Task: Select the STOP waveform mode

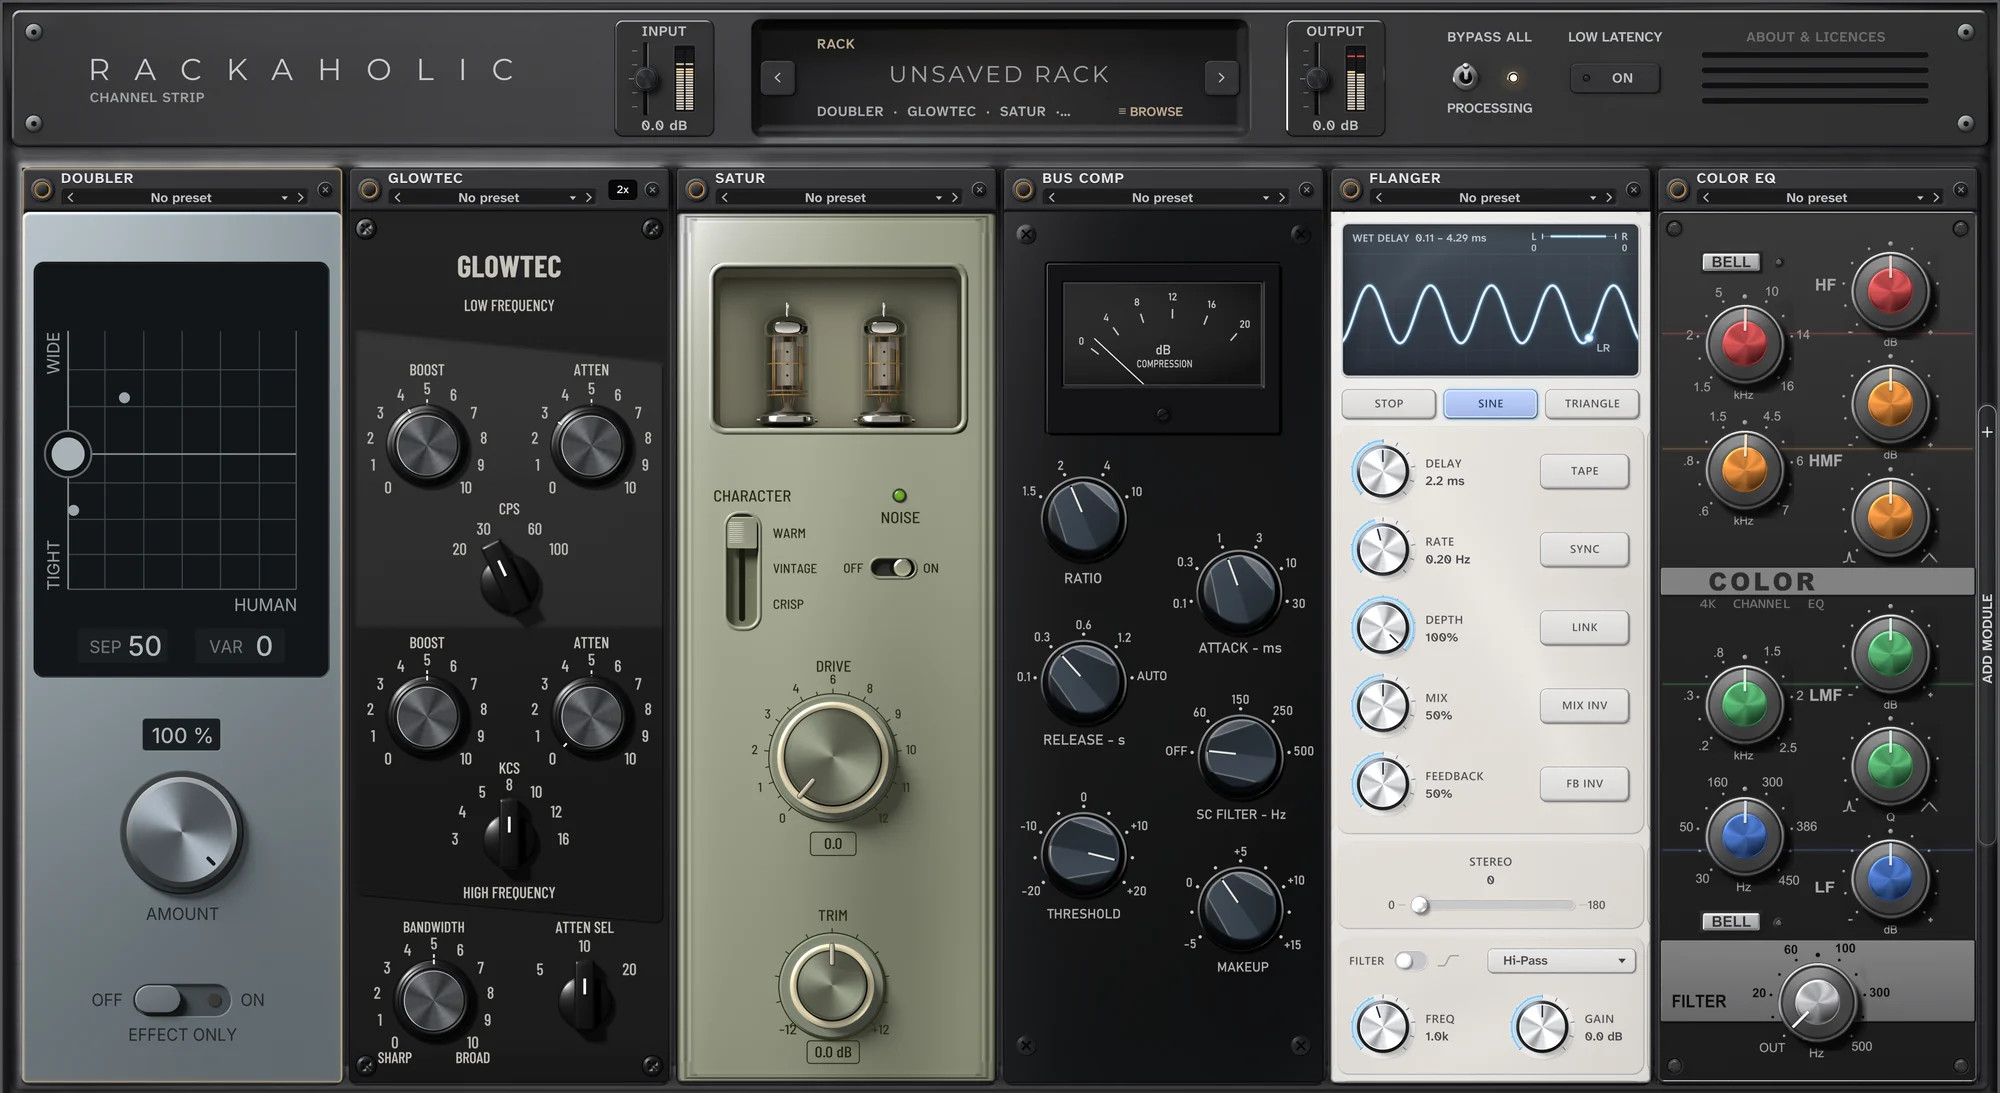Action: click(x=1389, y=404)
